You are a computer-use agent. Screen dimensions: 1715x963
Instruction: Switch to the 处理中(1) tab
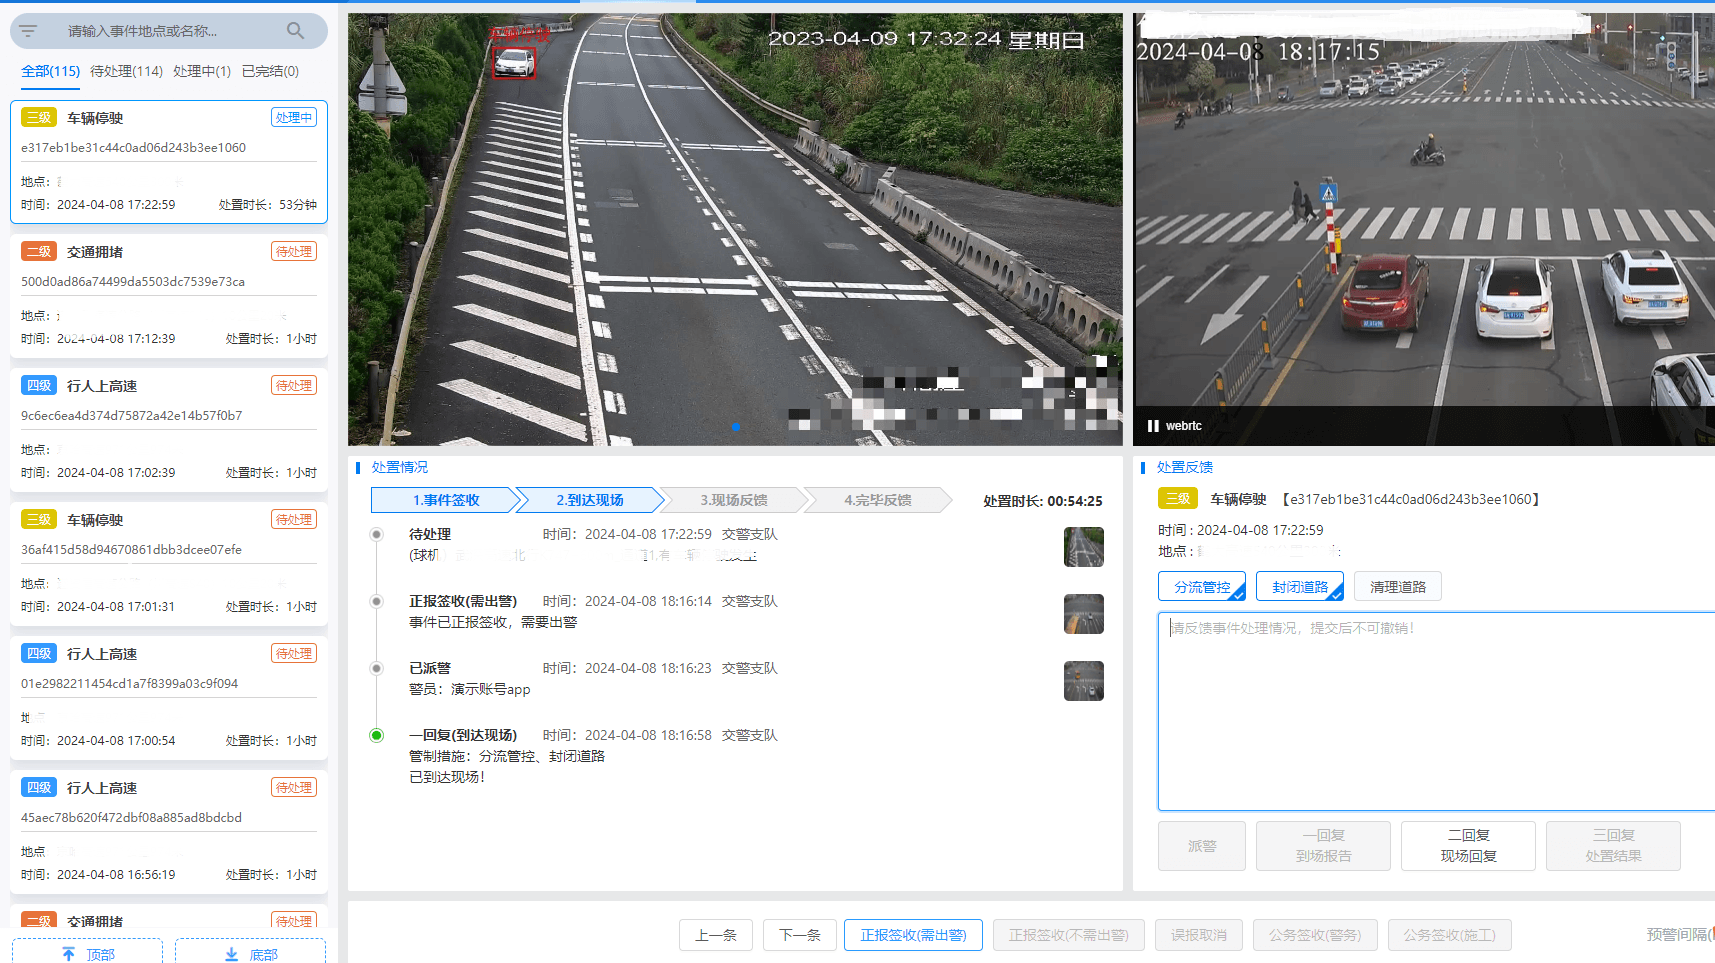pyautogui.click(x=201, y=71)
